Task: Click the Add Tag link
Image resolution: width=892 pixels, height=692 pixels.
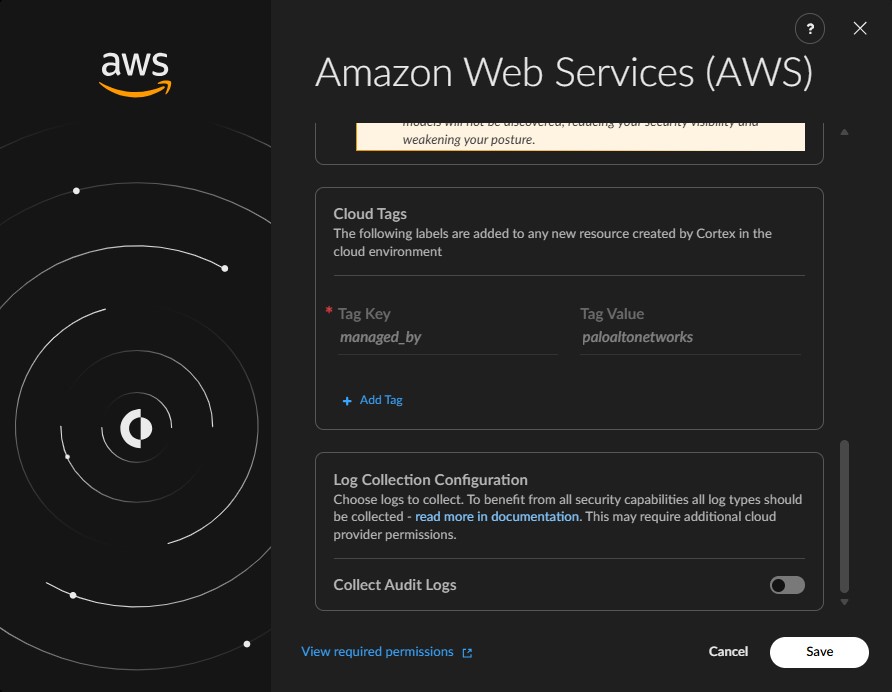Action: pos(381,400)
